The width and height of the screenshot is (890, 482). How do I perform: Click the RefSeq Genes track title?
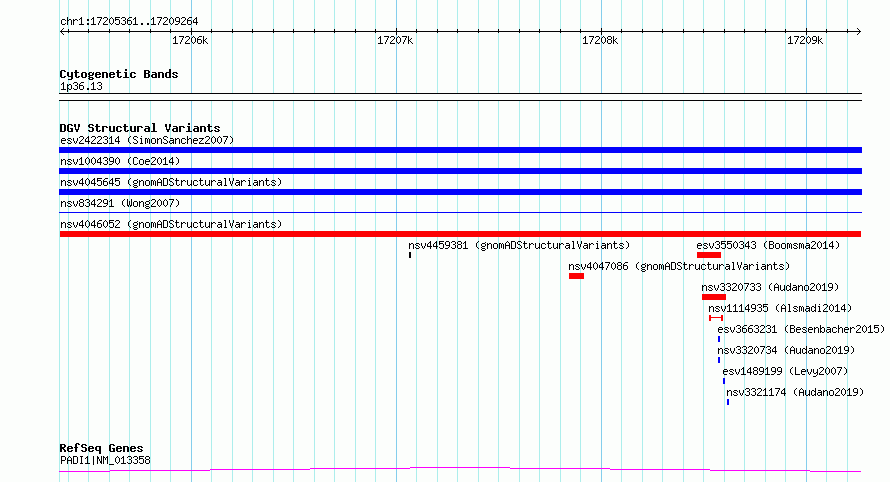(x=101, y=449)
